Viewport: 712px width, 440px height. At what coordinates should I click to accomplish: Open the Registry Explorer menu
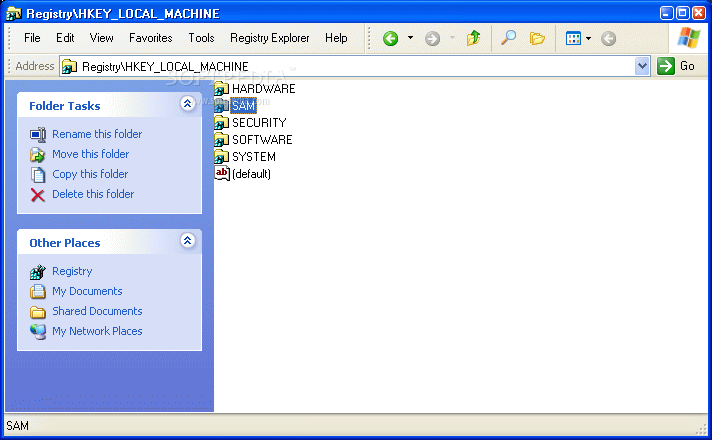point(270,38)
